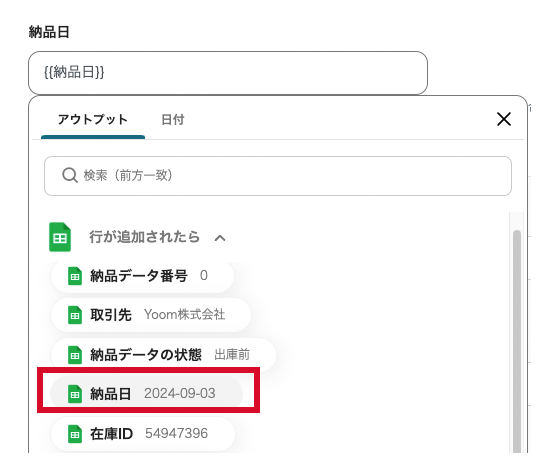Select the 納品日 2024-09-03 output item
This screenshot has height=472, width=551.
coord(147,394)
